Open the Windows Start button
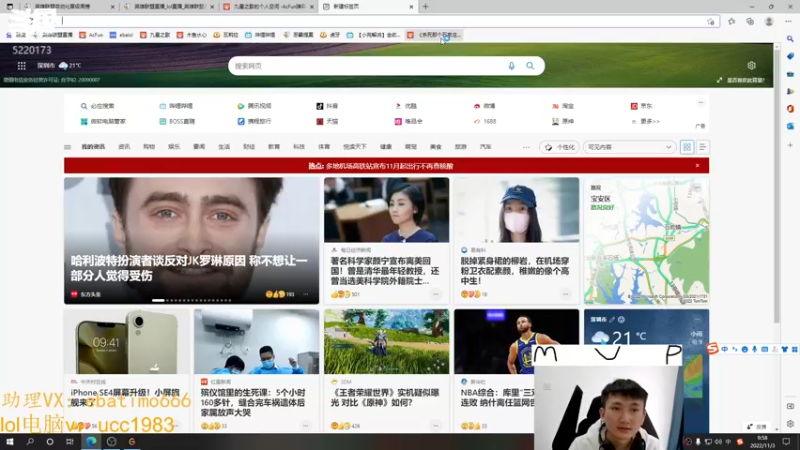Viewport: 800px width, 450px height. (x=9, y=441)
